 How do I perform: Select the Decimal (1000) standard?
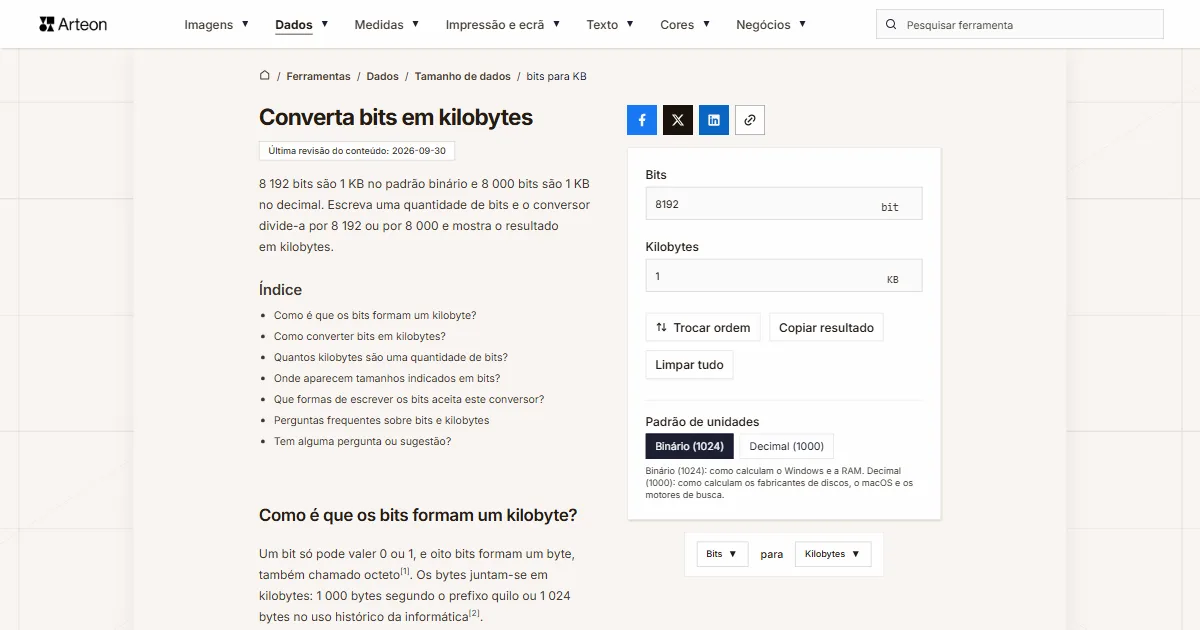click(787, 446)
